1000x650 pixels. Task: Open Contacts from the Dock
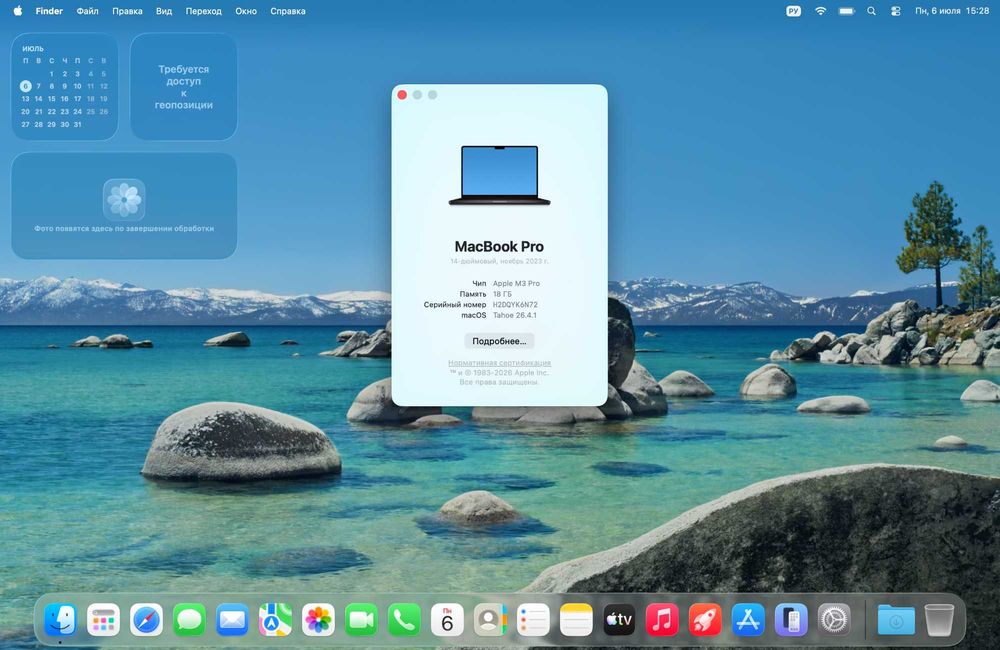490,619
